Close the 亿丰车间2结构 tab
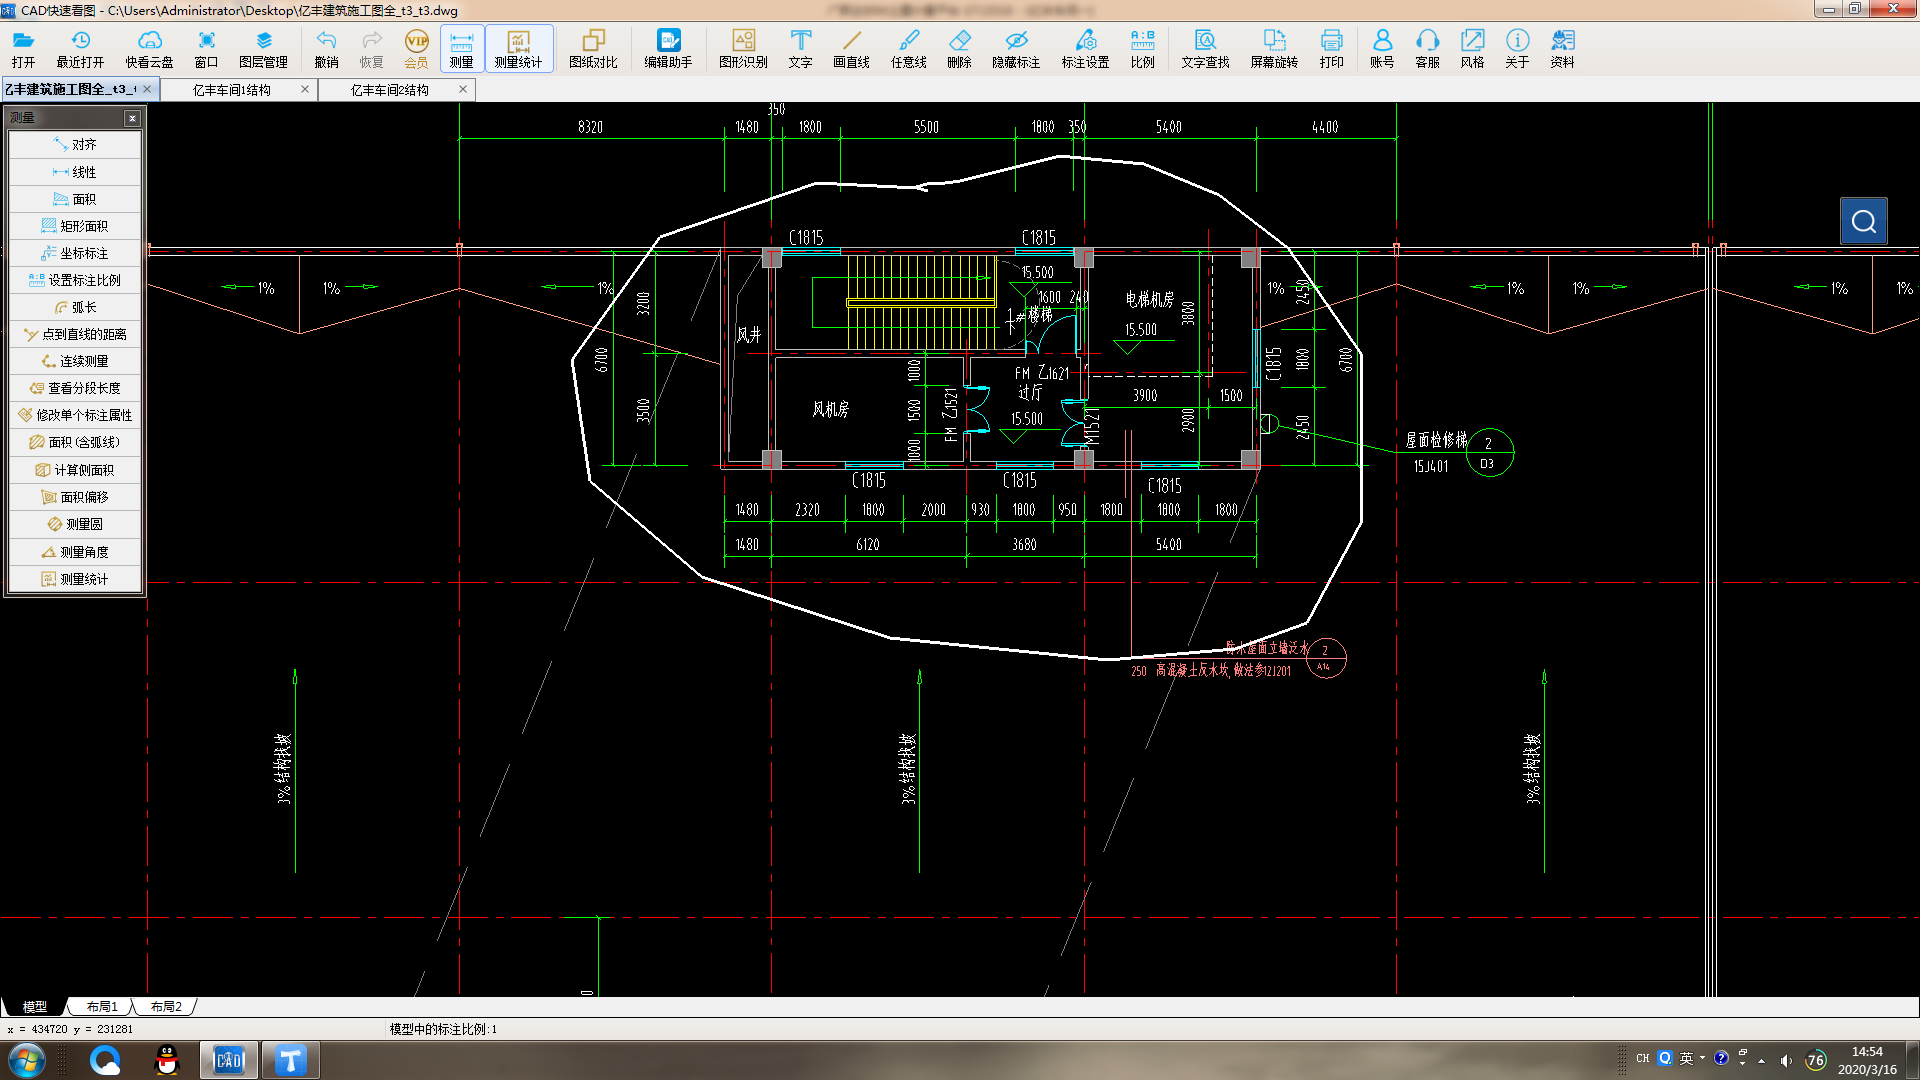 pos(463,89)
